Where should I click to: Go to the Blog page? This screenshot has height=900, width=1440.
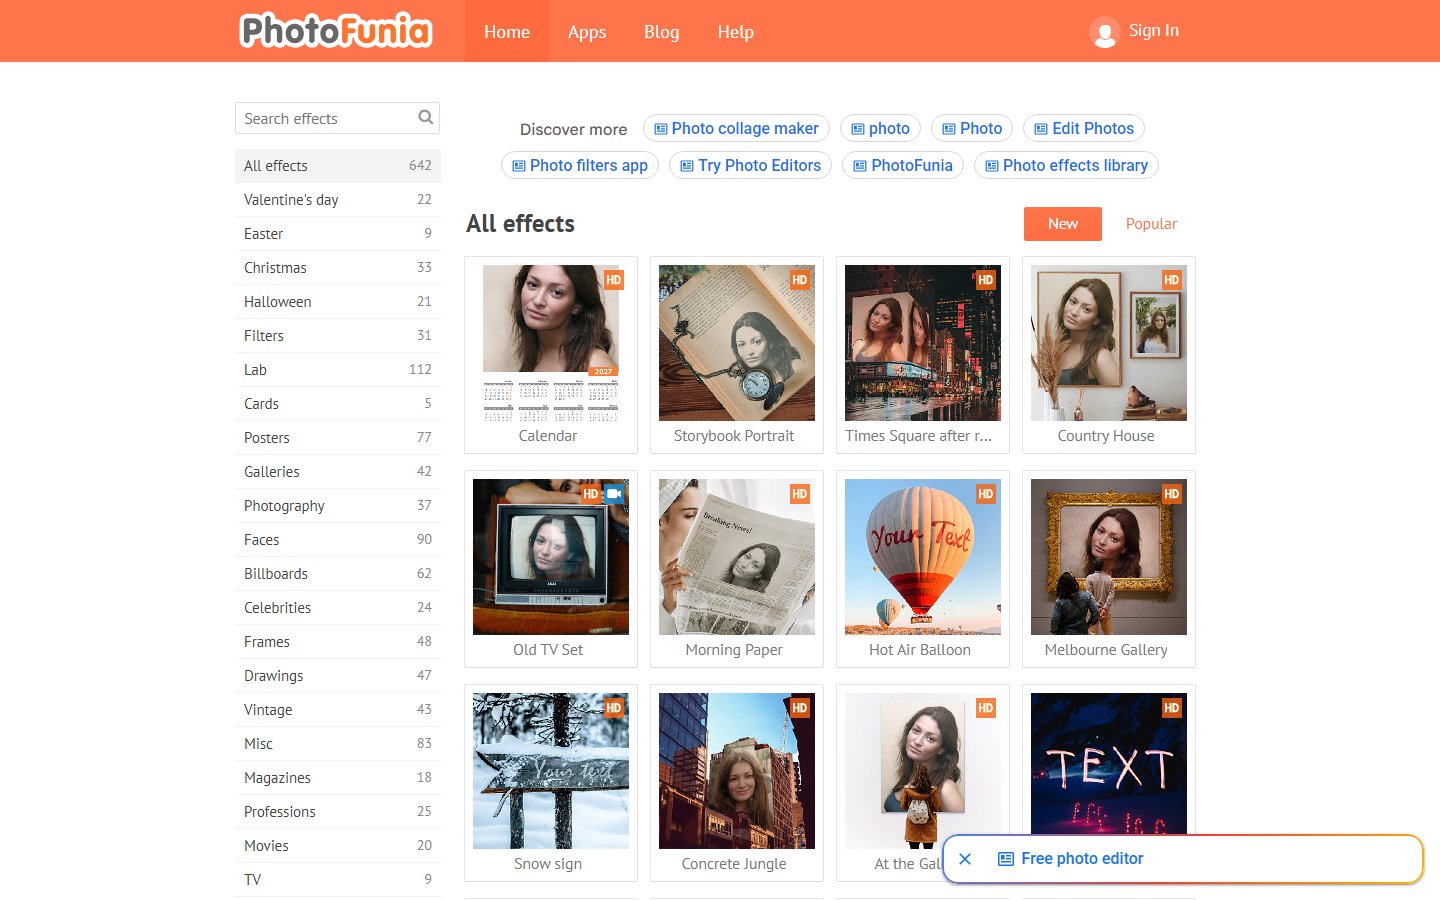point(662,31)
